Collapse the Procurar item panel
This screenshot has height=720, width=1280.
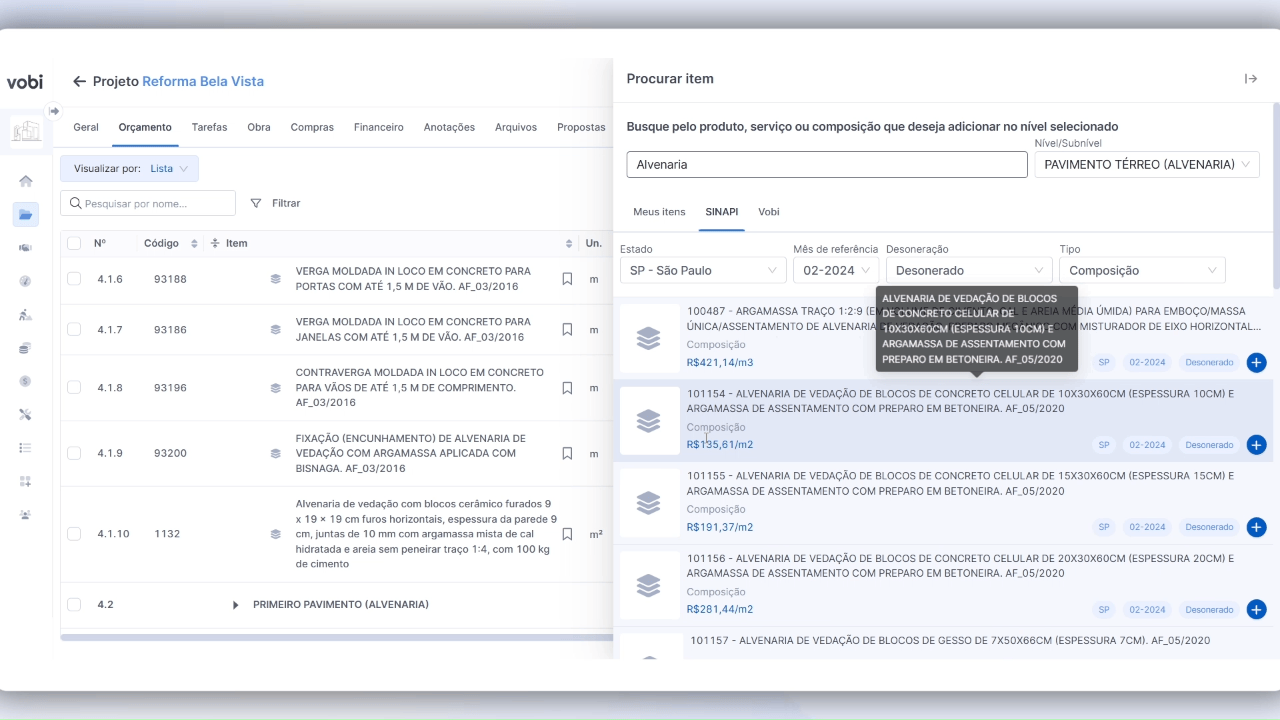tap(1250, 79)
